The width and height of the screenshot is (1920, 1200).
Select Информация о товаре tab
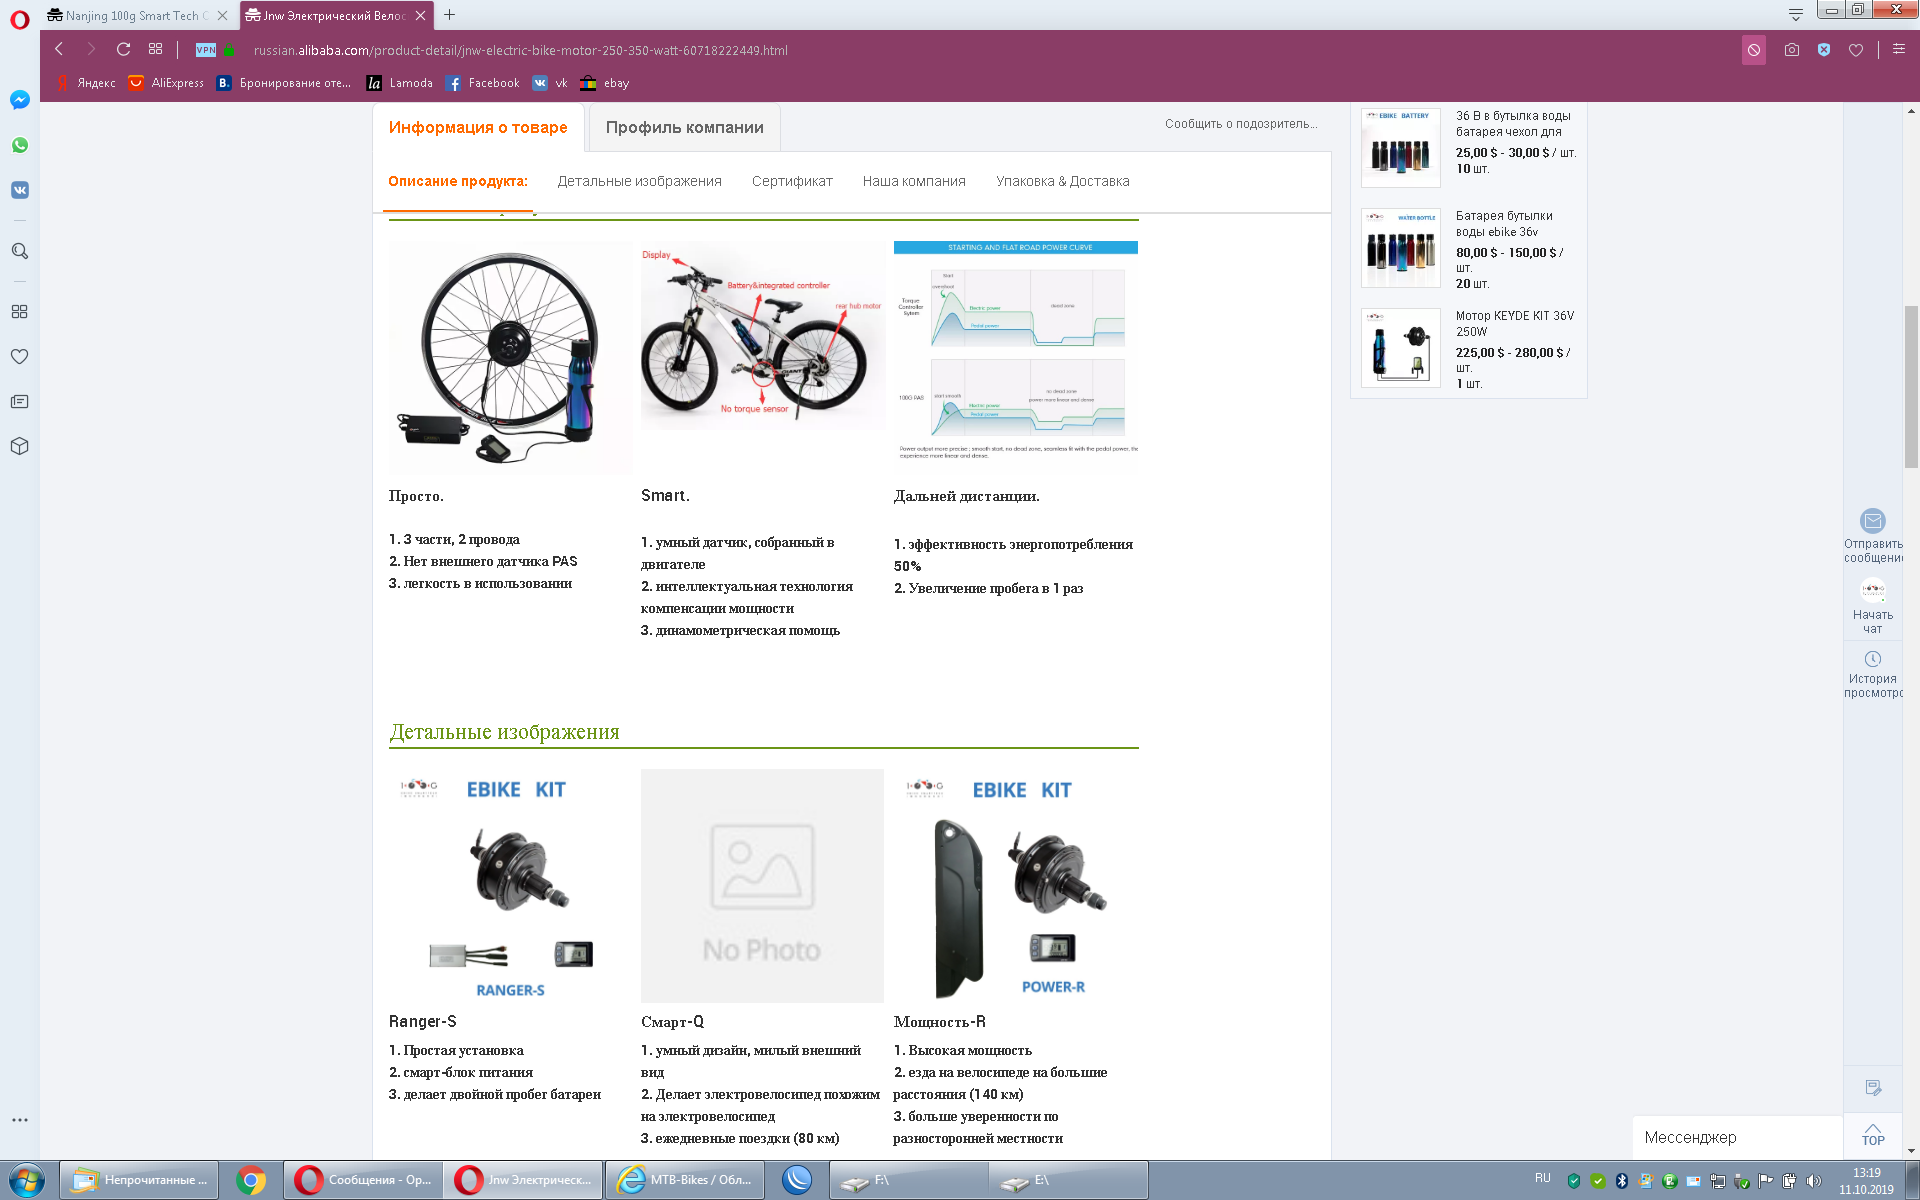tap(478, 127)
